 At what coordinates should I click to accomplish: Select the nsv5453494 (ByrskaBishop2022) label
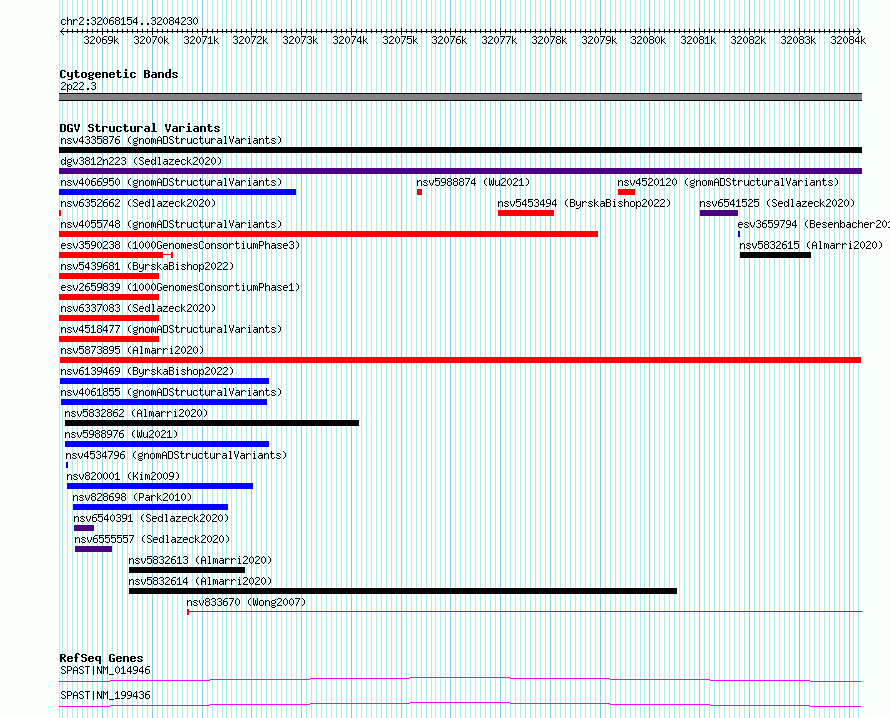(x=584, y=203)
